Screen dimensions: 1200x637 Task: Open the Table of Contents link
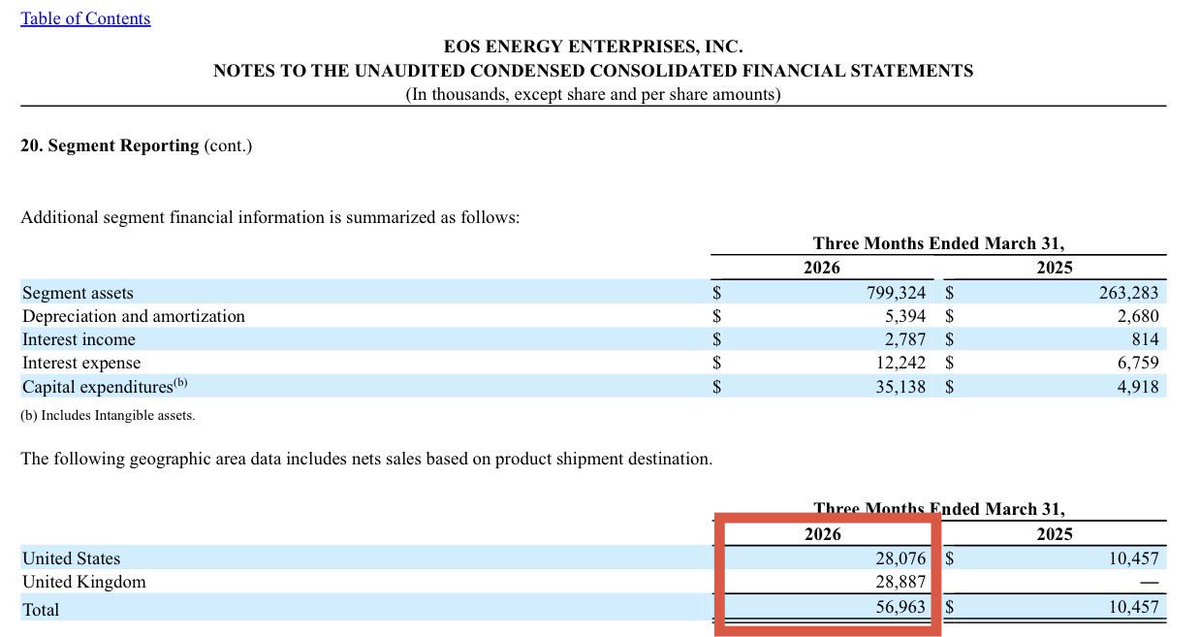coord(86,18)
